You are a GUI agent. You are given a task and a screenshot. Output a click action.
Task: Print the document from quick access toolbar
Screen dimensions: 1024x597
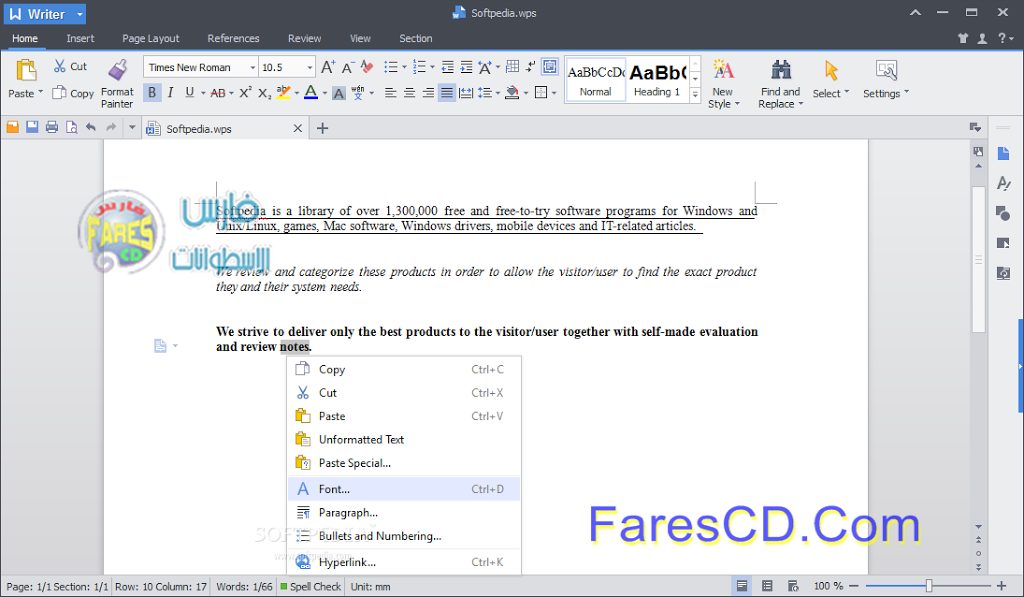[52, 127]
